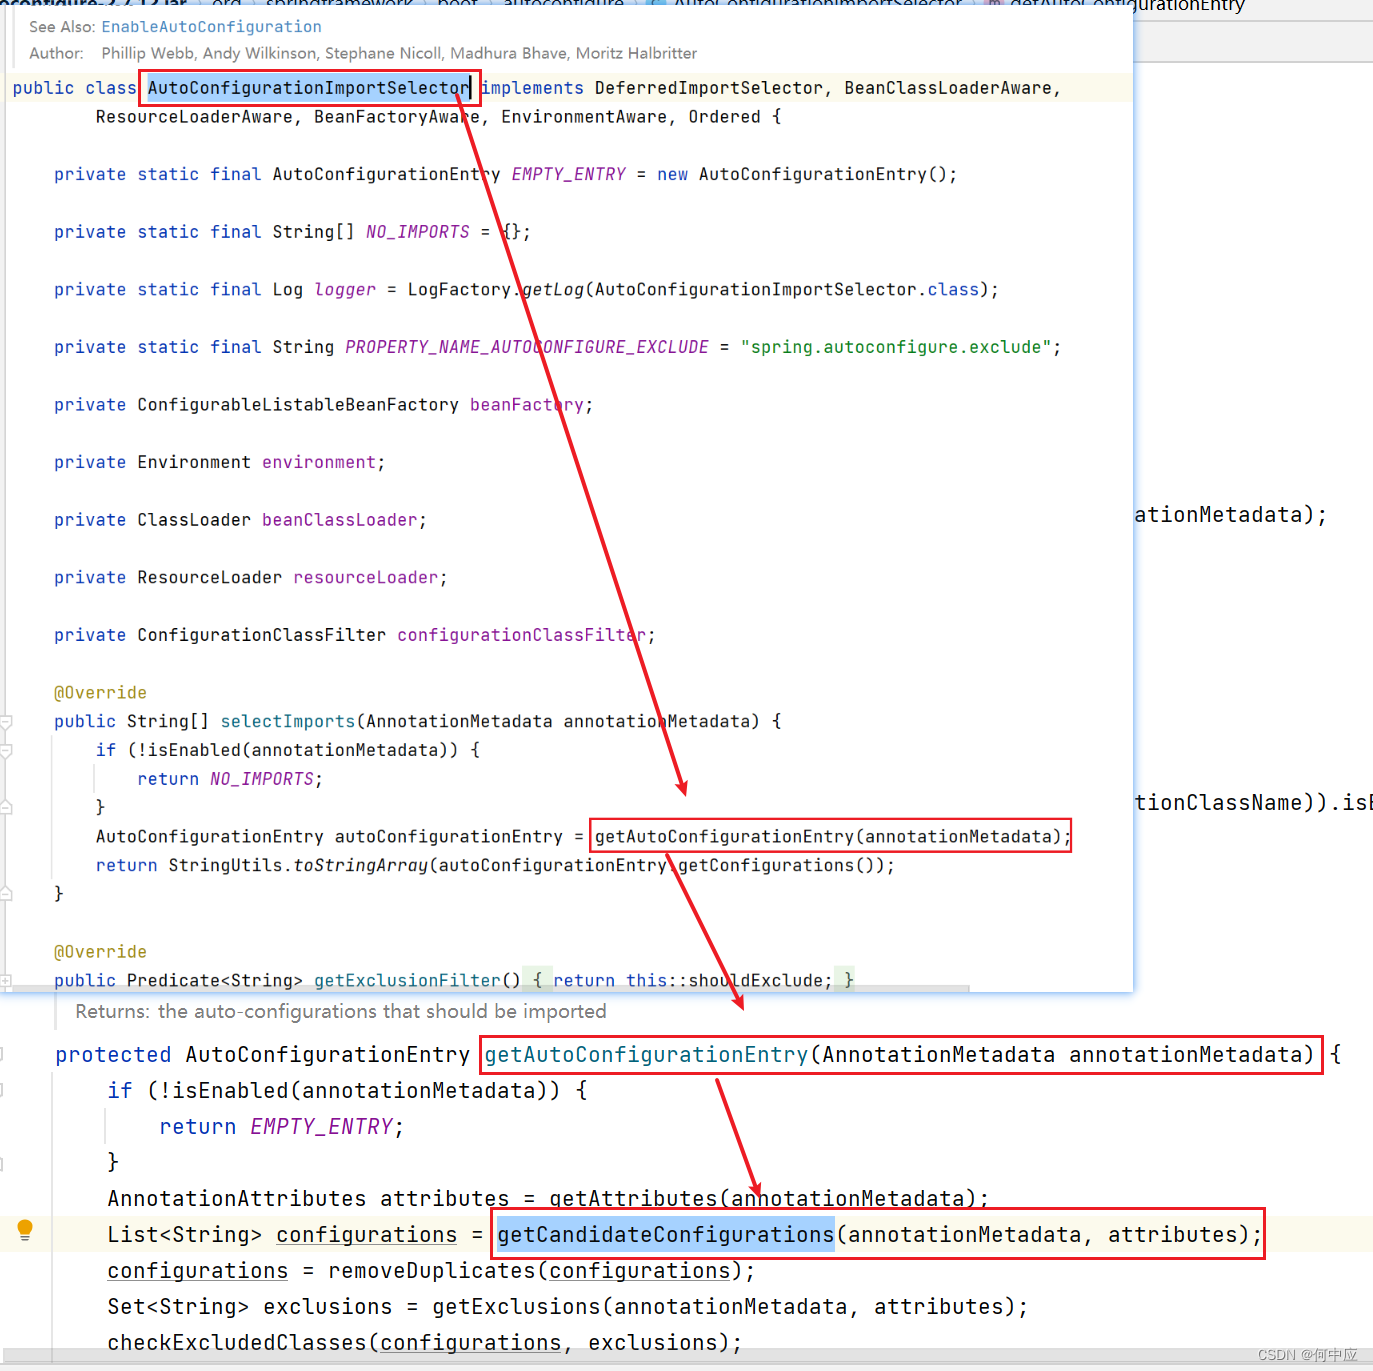Click the exclusions variable declaration

(x=328, y=1307)
